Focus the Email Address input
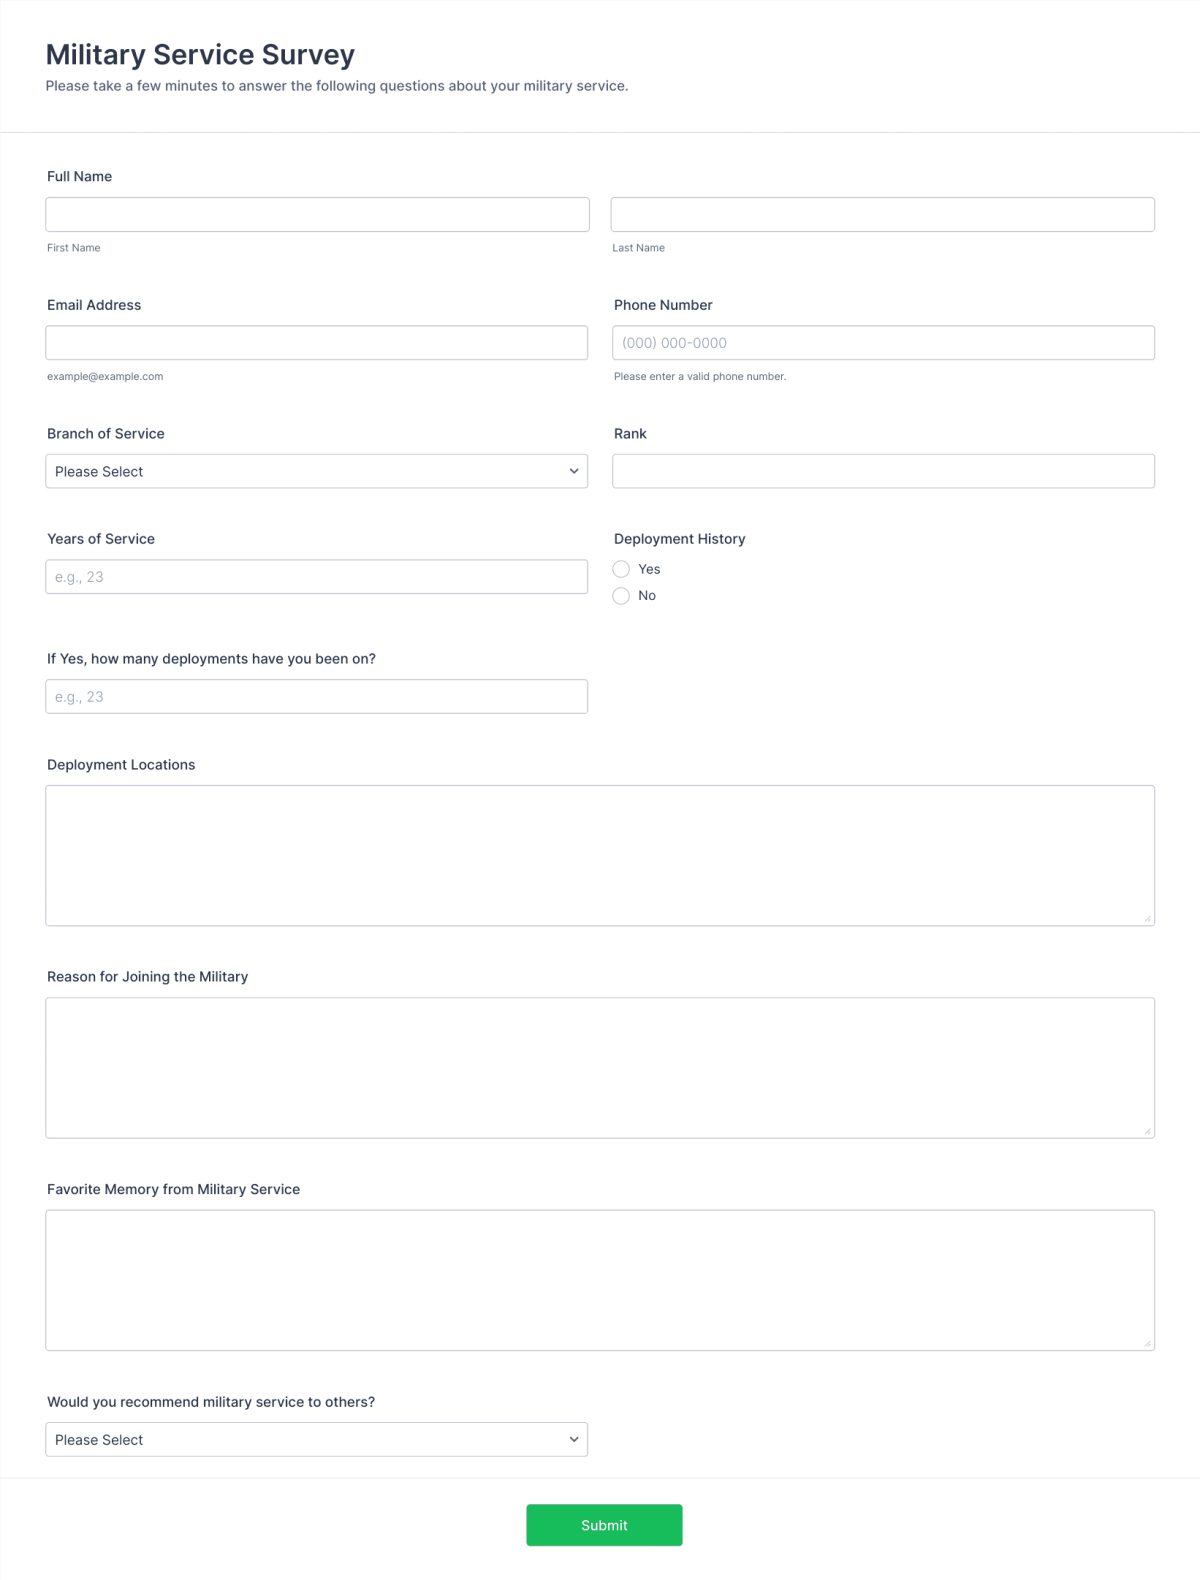This screenshot has height=1580, width=1200. click(x=317, y=342)
